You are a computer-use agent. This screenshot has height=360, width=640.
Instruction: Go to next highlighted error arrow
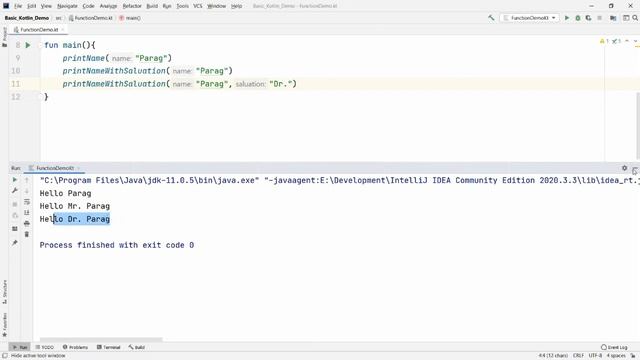coord(635,41)
